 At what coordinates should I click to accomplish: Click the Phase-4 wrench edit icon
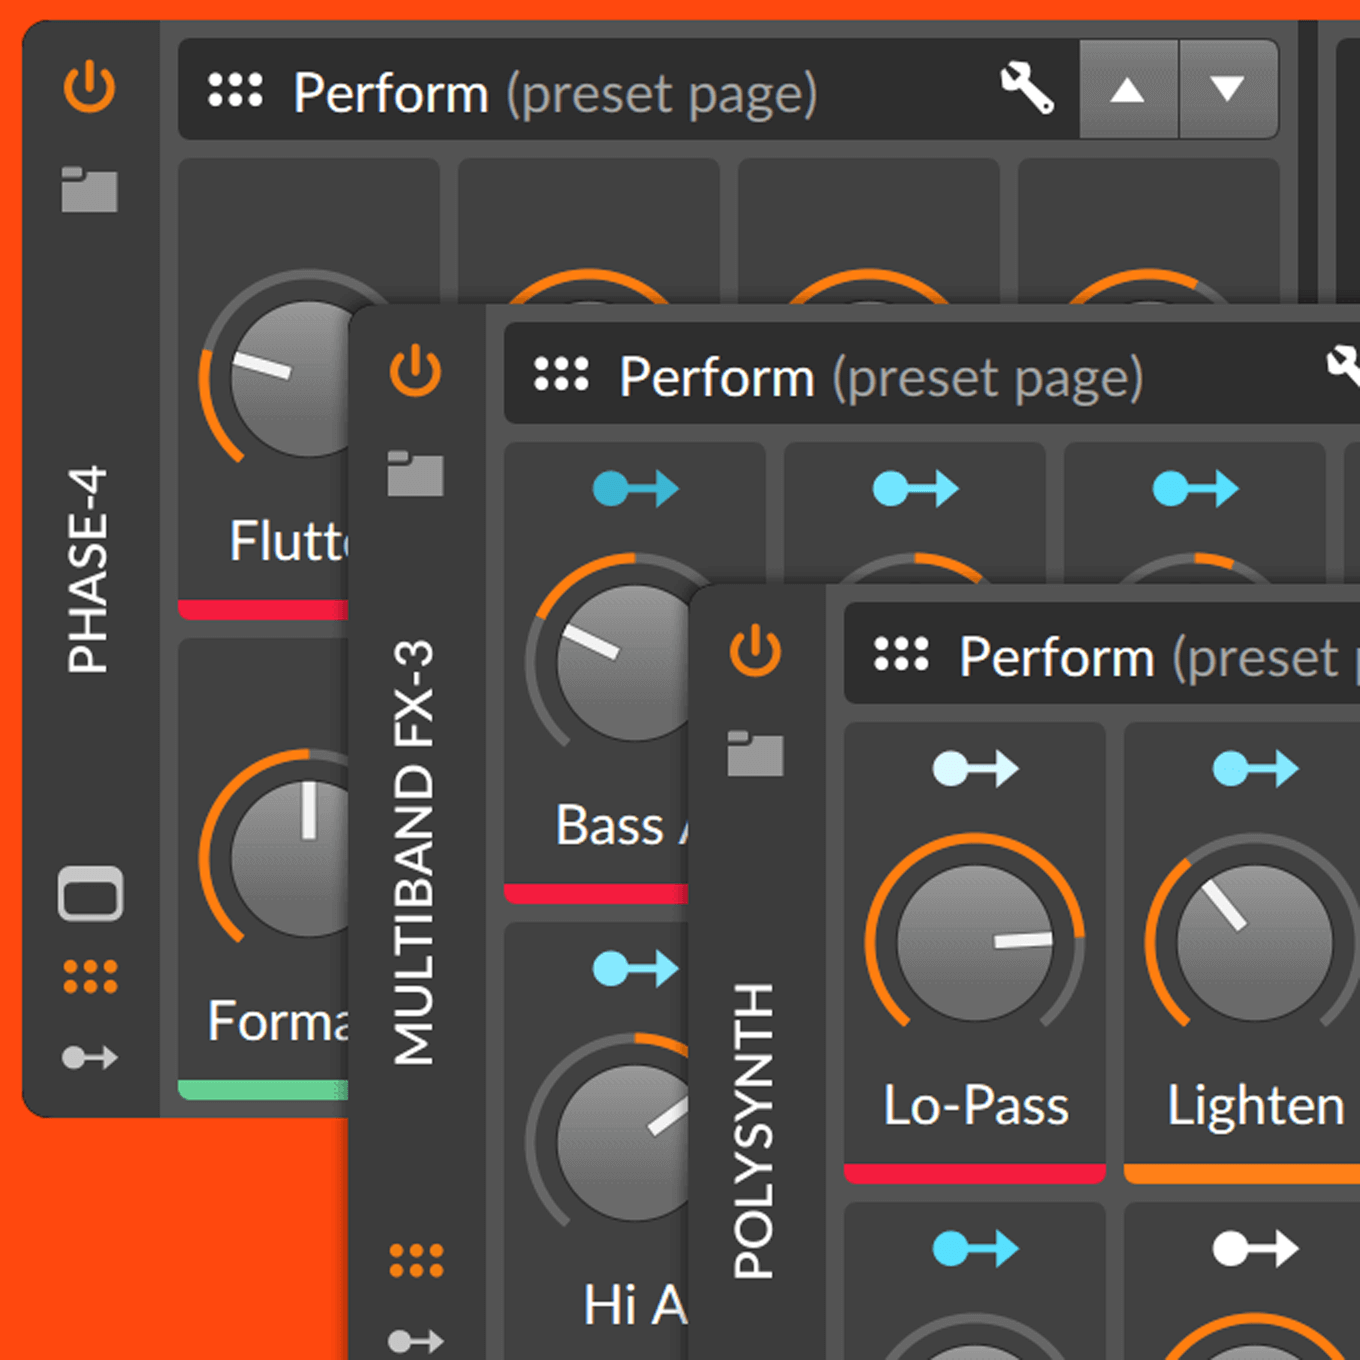[x=1027, y=88]
